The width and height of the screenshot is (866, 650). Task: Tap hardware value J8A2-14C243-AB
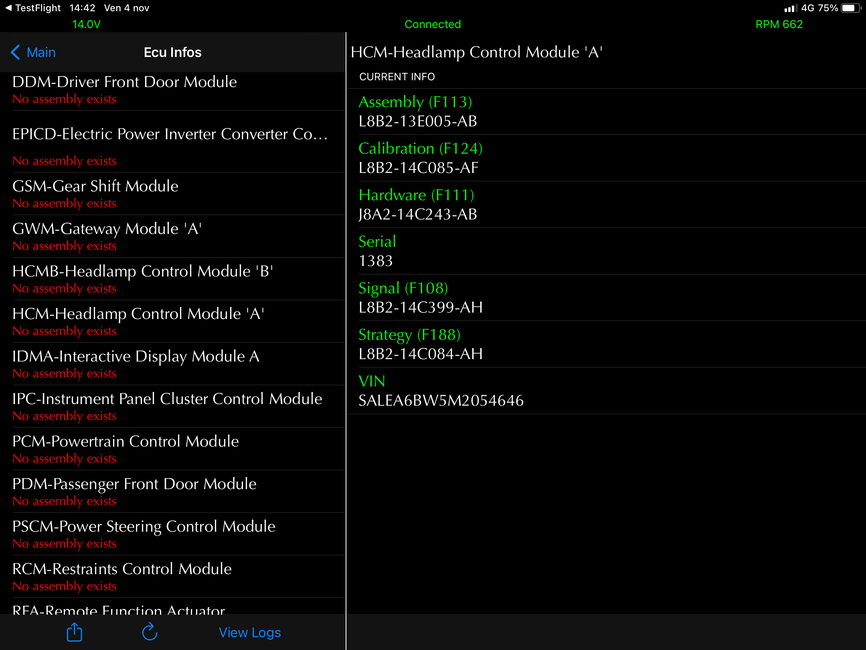418,214
